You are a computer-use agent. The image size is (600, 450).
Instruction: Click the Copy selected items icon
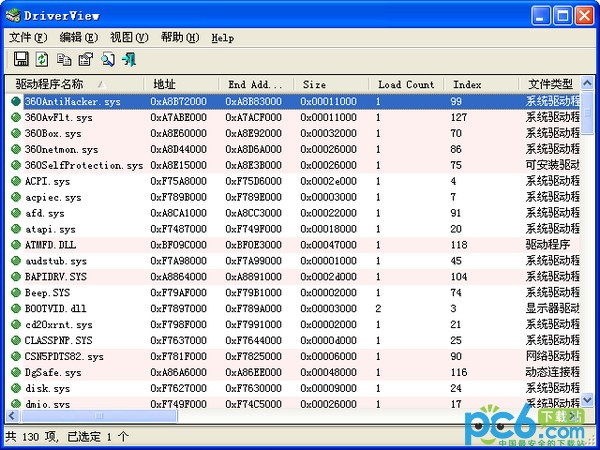coord(64,59)
